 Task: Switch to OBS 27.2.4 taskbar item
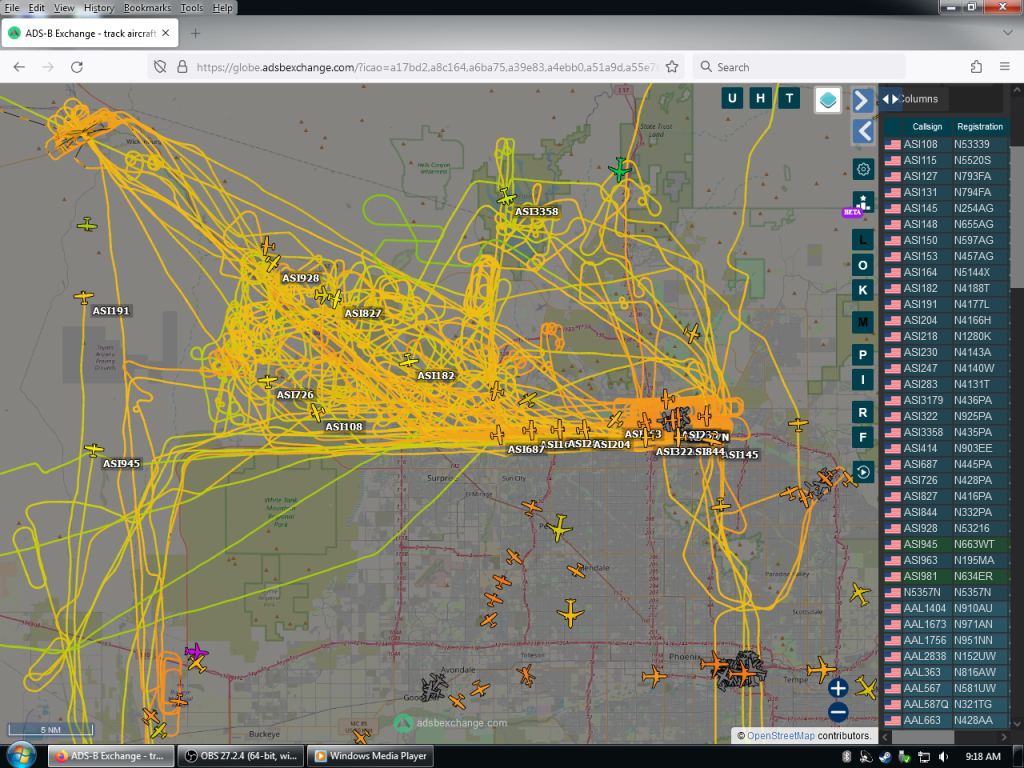pyautogui.click(x=240, y=756)
